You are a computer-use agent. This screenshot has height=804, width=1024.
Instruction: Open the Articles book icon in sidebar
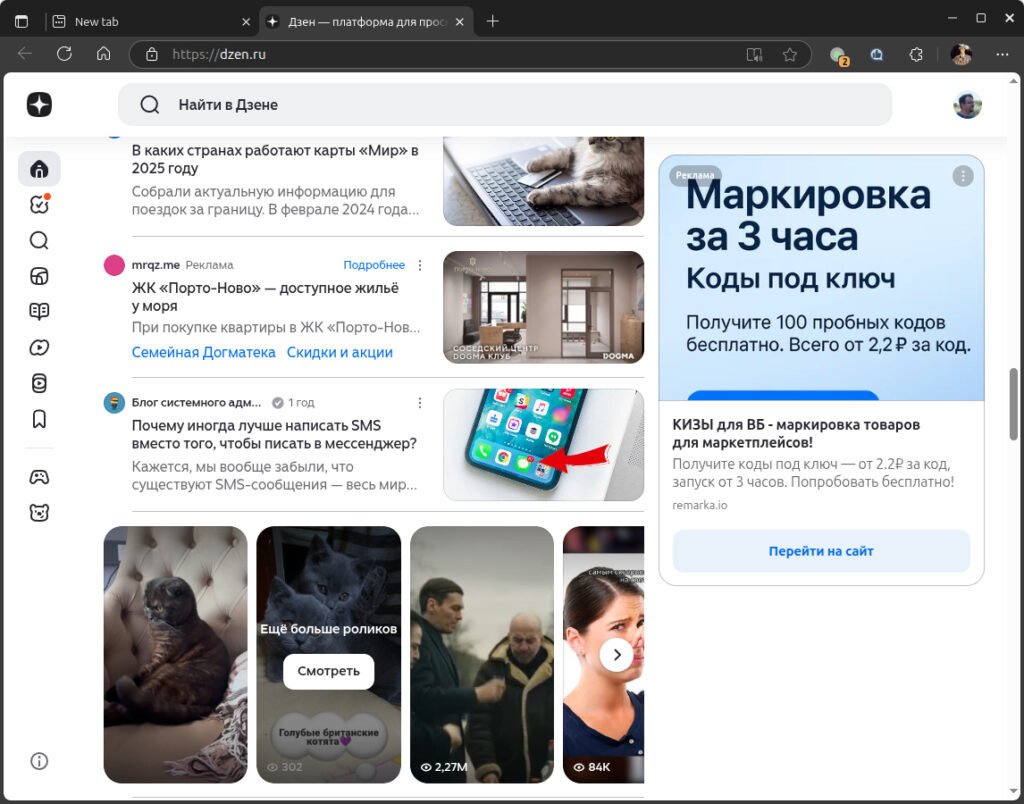tap(39, 311)
